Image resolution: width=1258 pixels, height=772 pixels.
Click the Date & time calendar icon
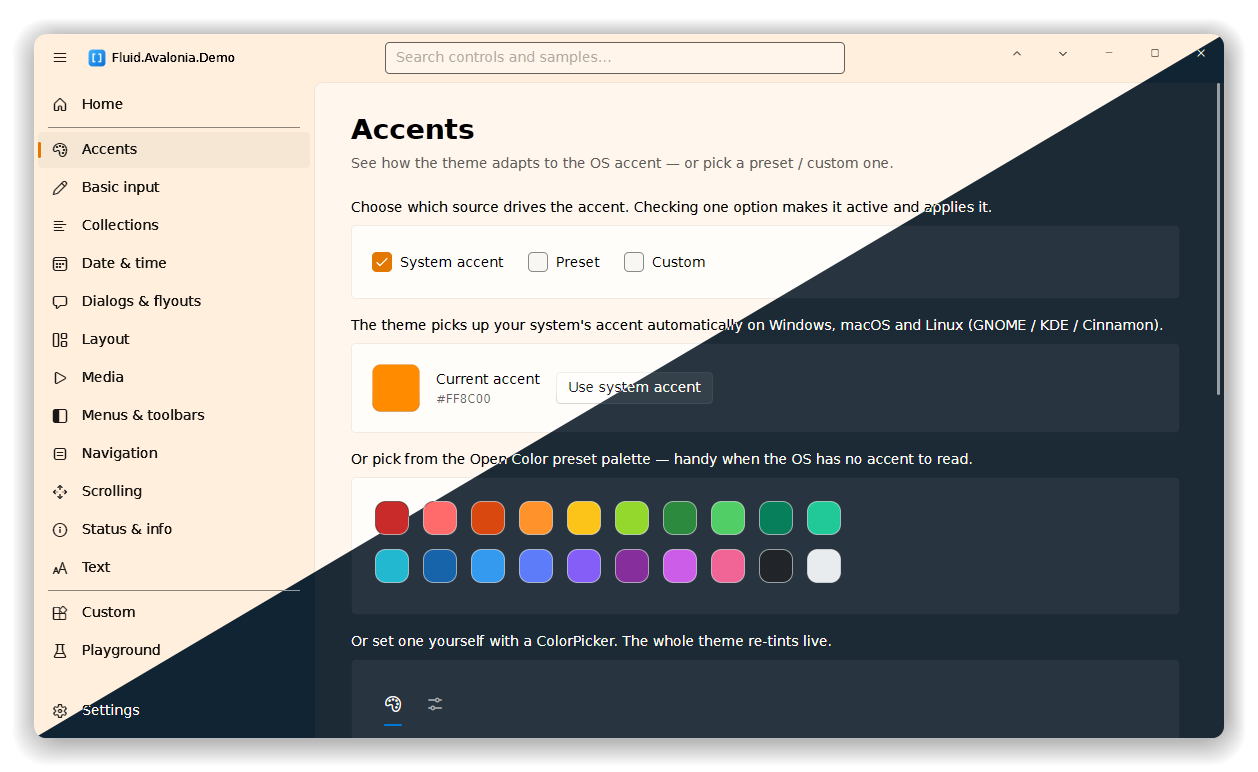60,263
